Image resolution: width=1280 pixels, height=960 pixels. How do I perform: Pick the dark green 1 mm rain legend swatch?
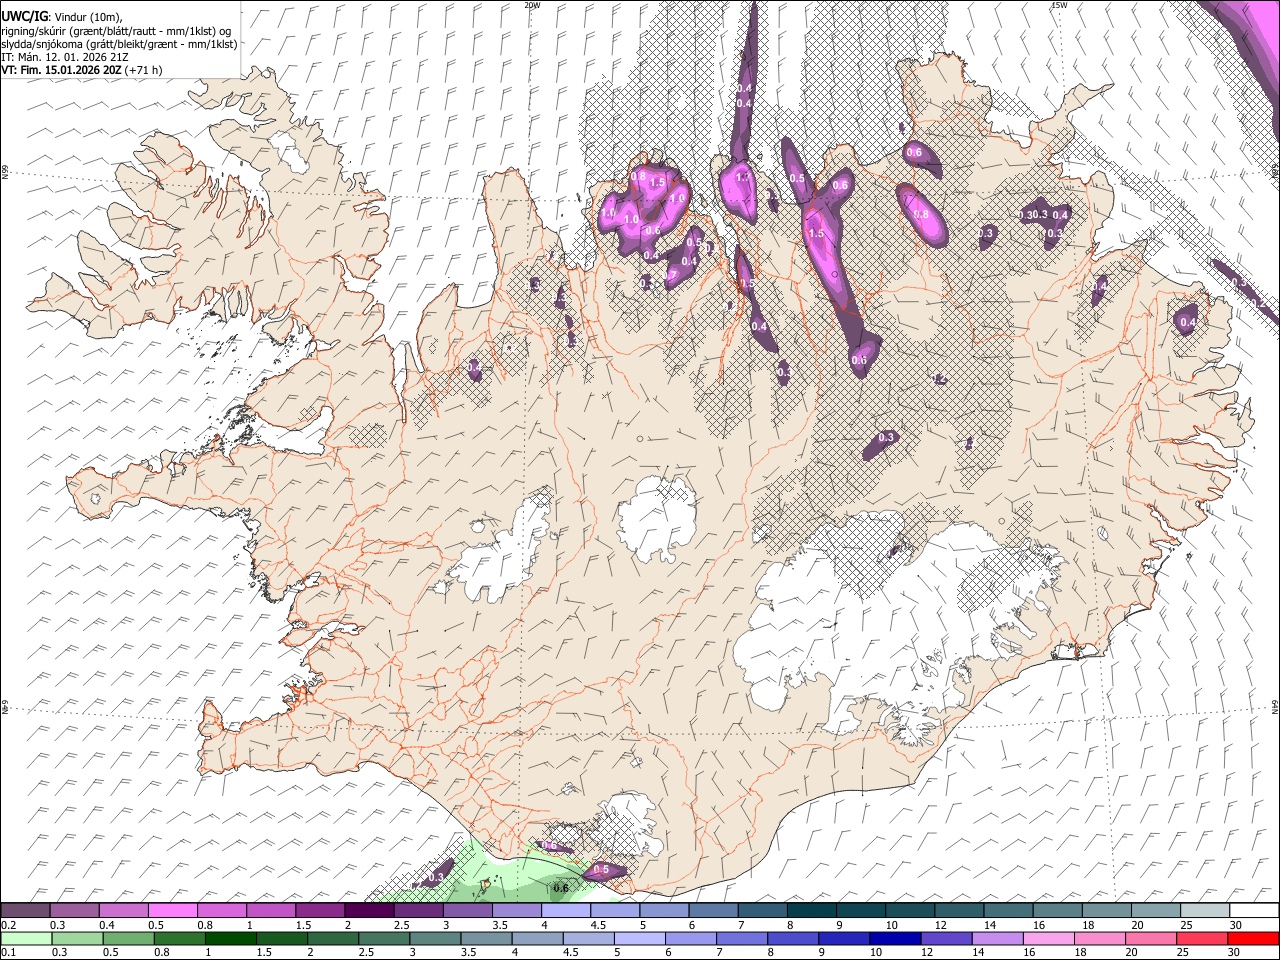pyautogui.click(x=230, y=939)
